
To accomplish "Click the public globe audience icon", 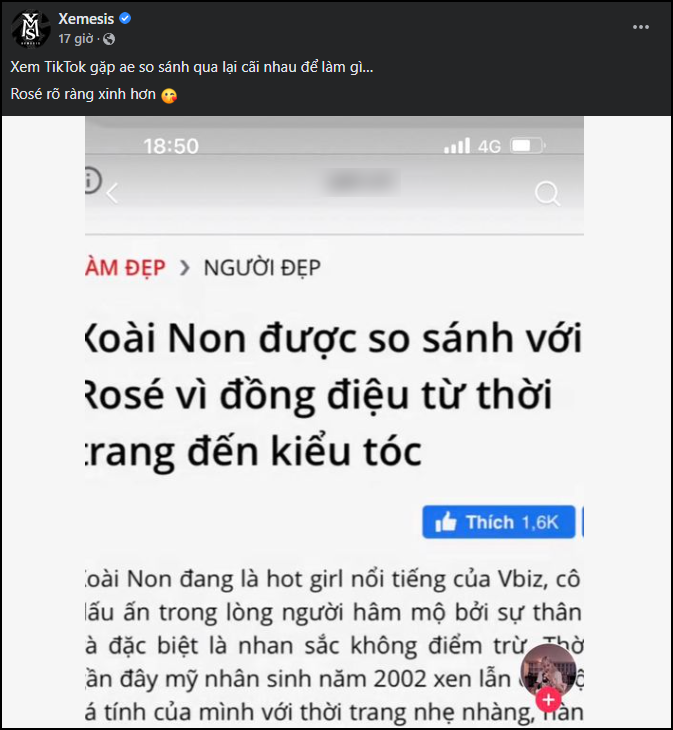I will point(109,39).
